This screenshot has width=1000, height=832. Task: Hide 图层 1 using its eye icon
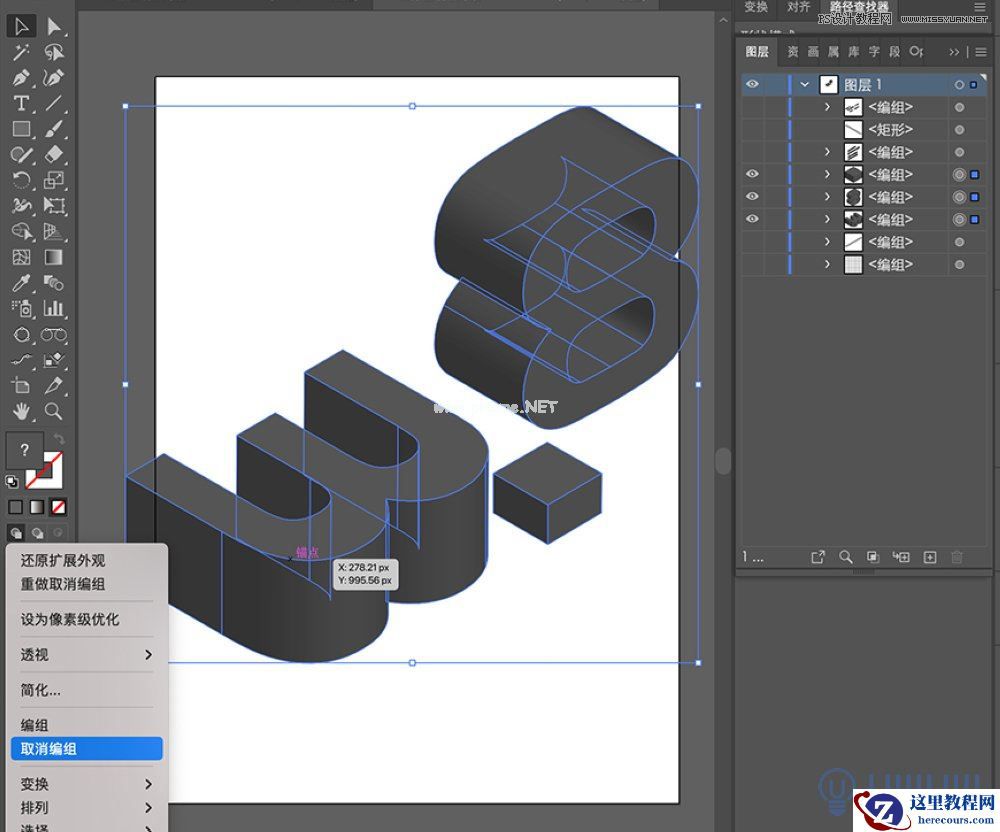[752, 85]
